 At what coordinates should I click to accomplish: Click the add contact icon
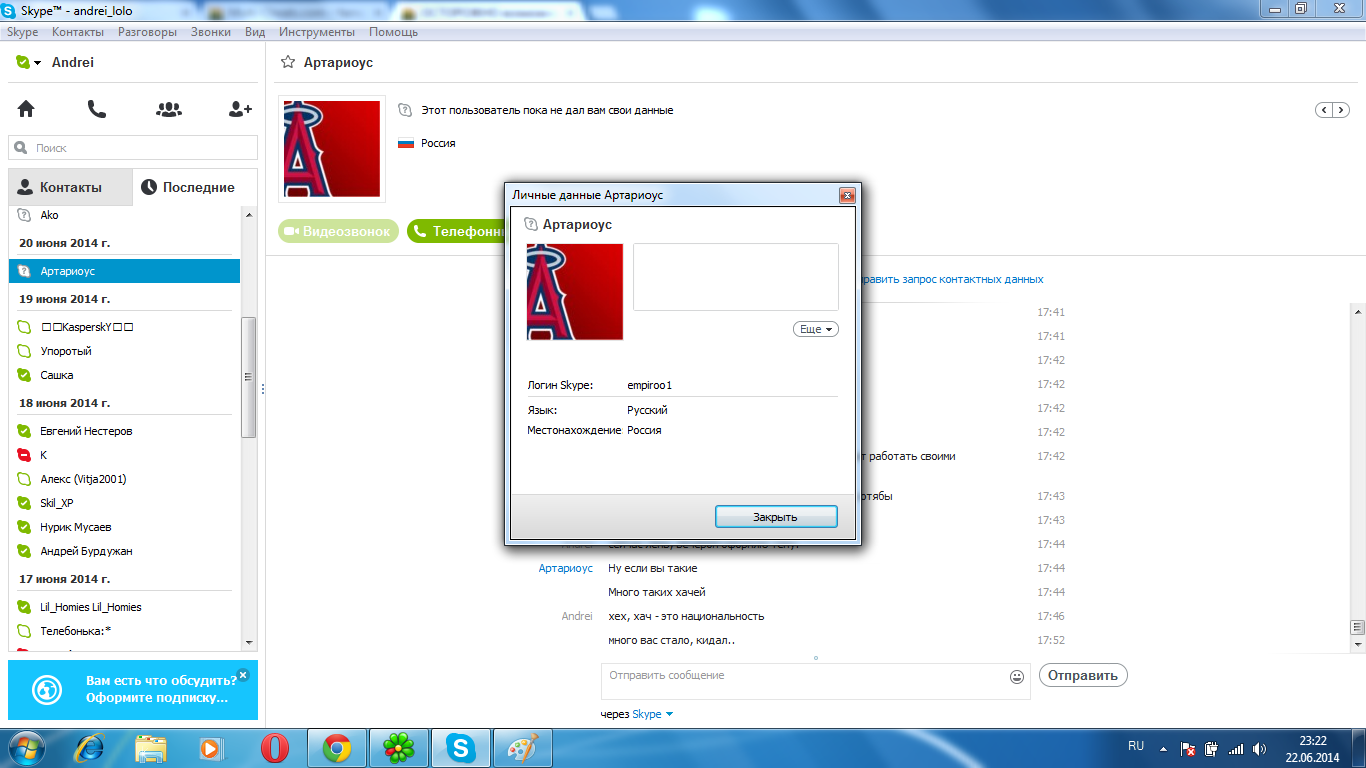point(240,109)
